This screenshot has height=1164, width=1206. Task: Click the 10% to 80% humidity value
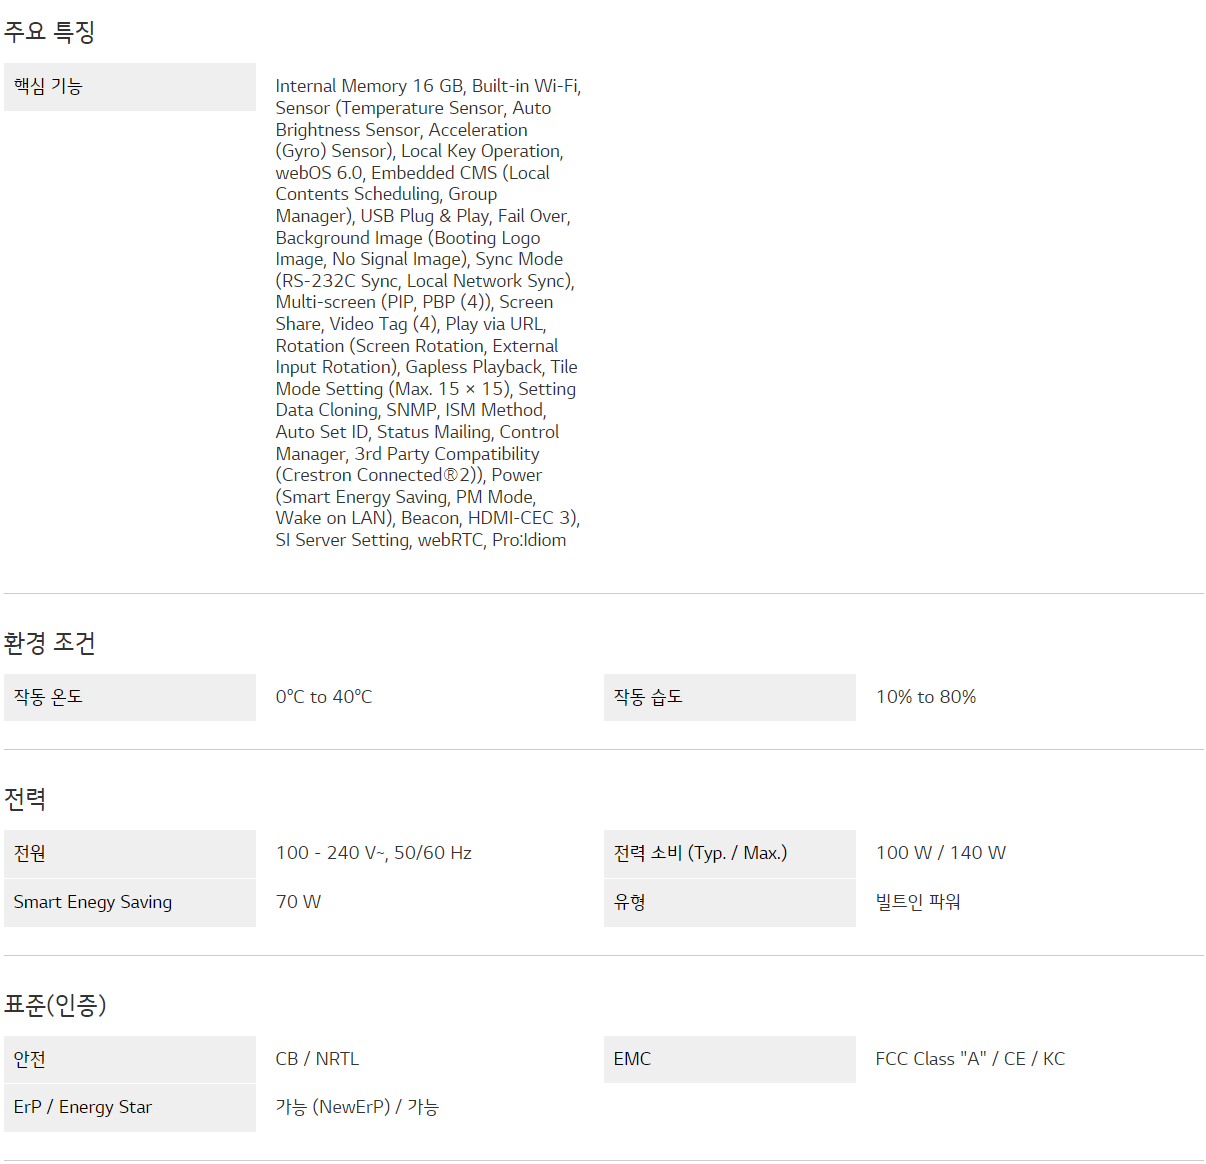pyautogui.click(x=926, y=697)
